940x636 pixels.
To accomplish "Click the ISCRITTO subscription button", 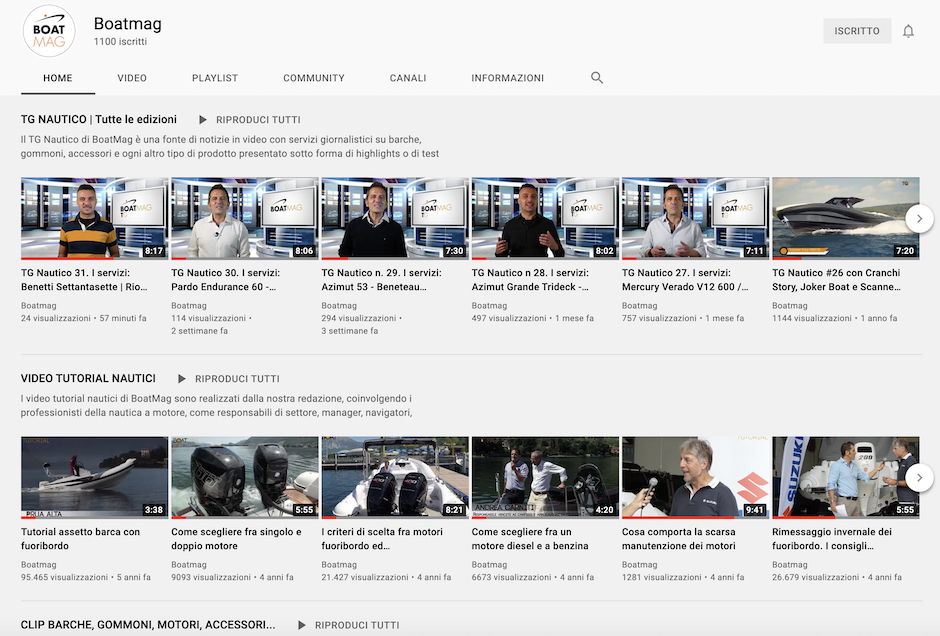I will 857,31.
